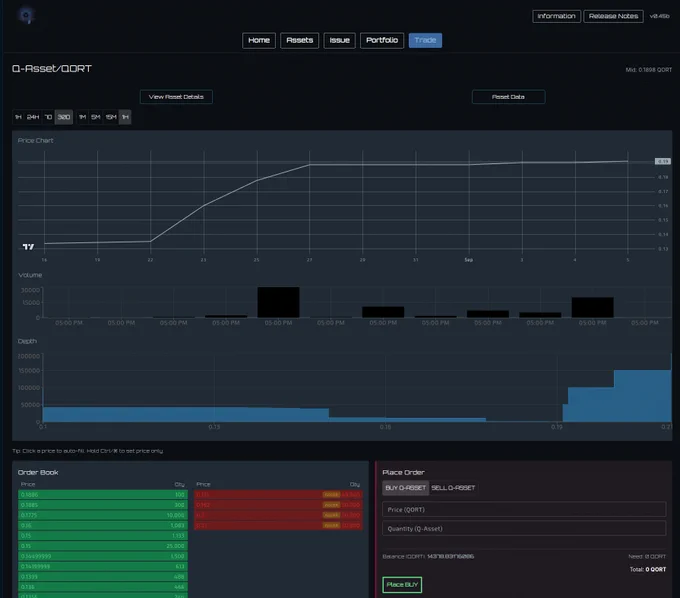This screenshot has width=680, height=598.
Task: Set the candle interval to 5M
Action: [x=96, y=117]
